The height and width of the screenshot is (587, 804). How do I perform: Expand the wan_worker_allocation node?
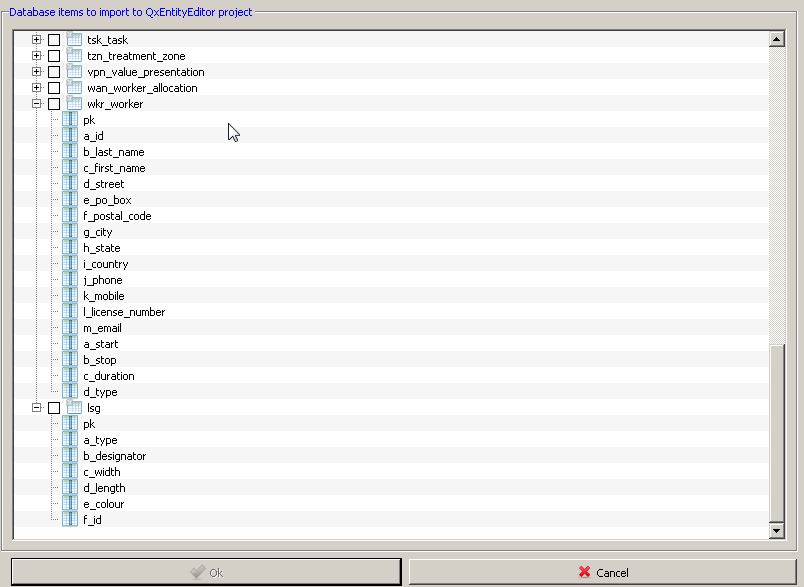coord(37,88)
